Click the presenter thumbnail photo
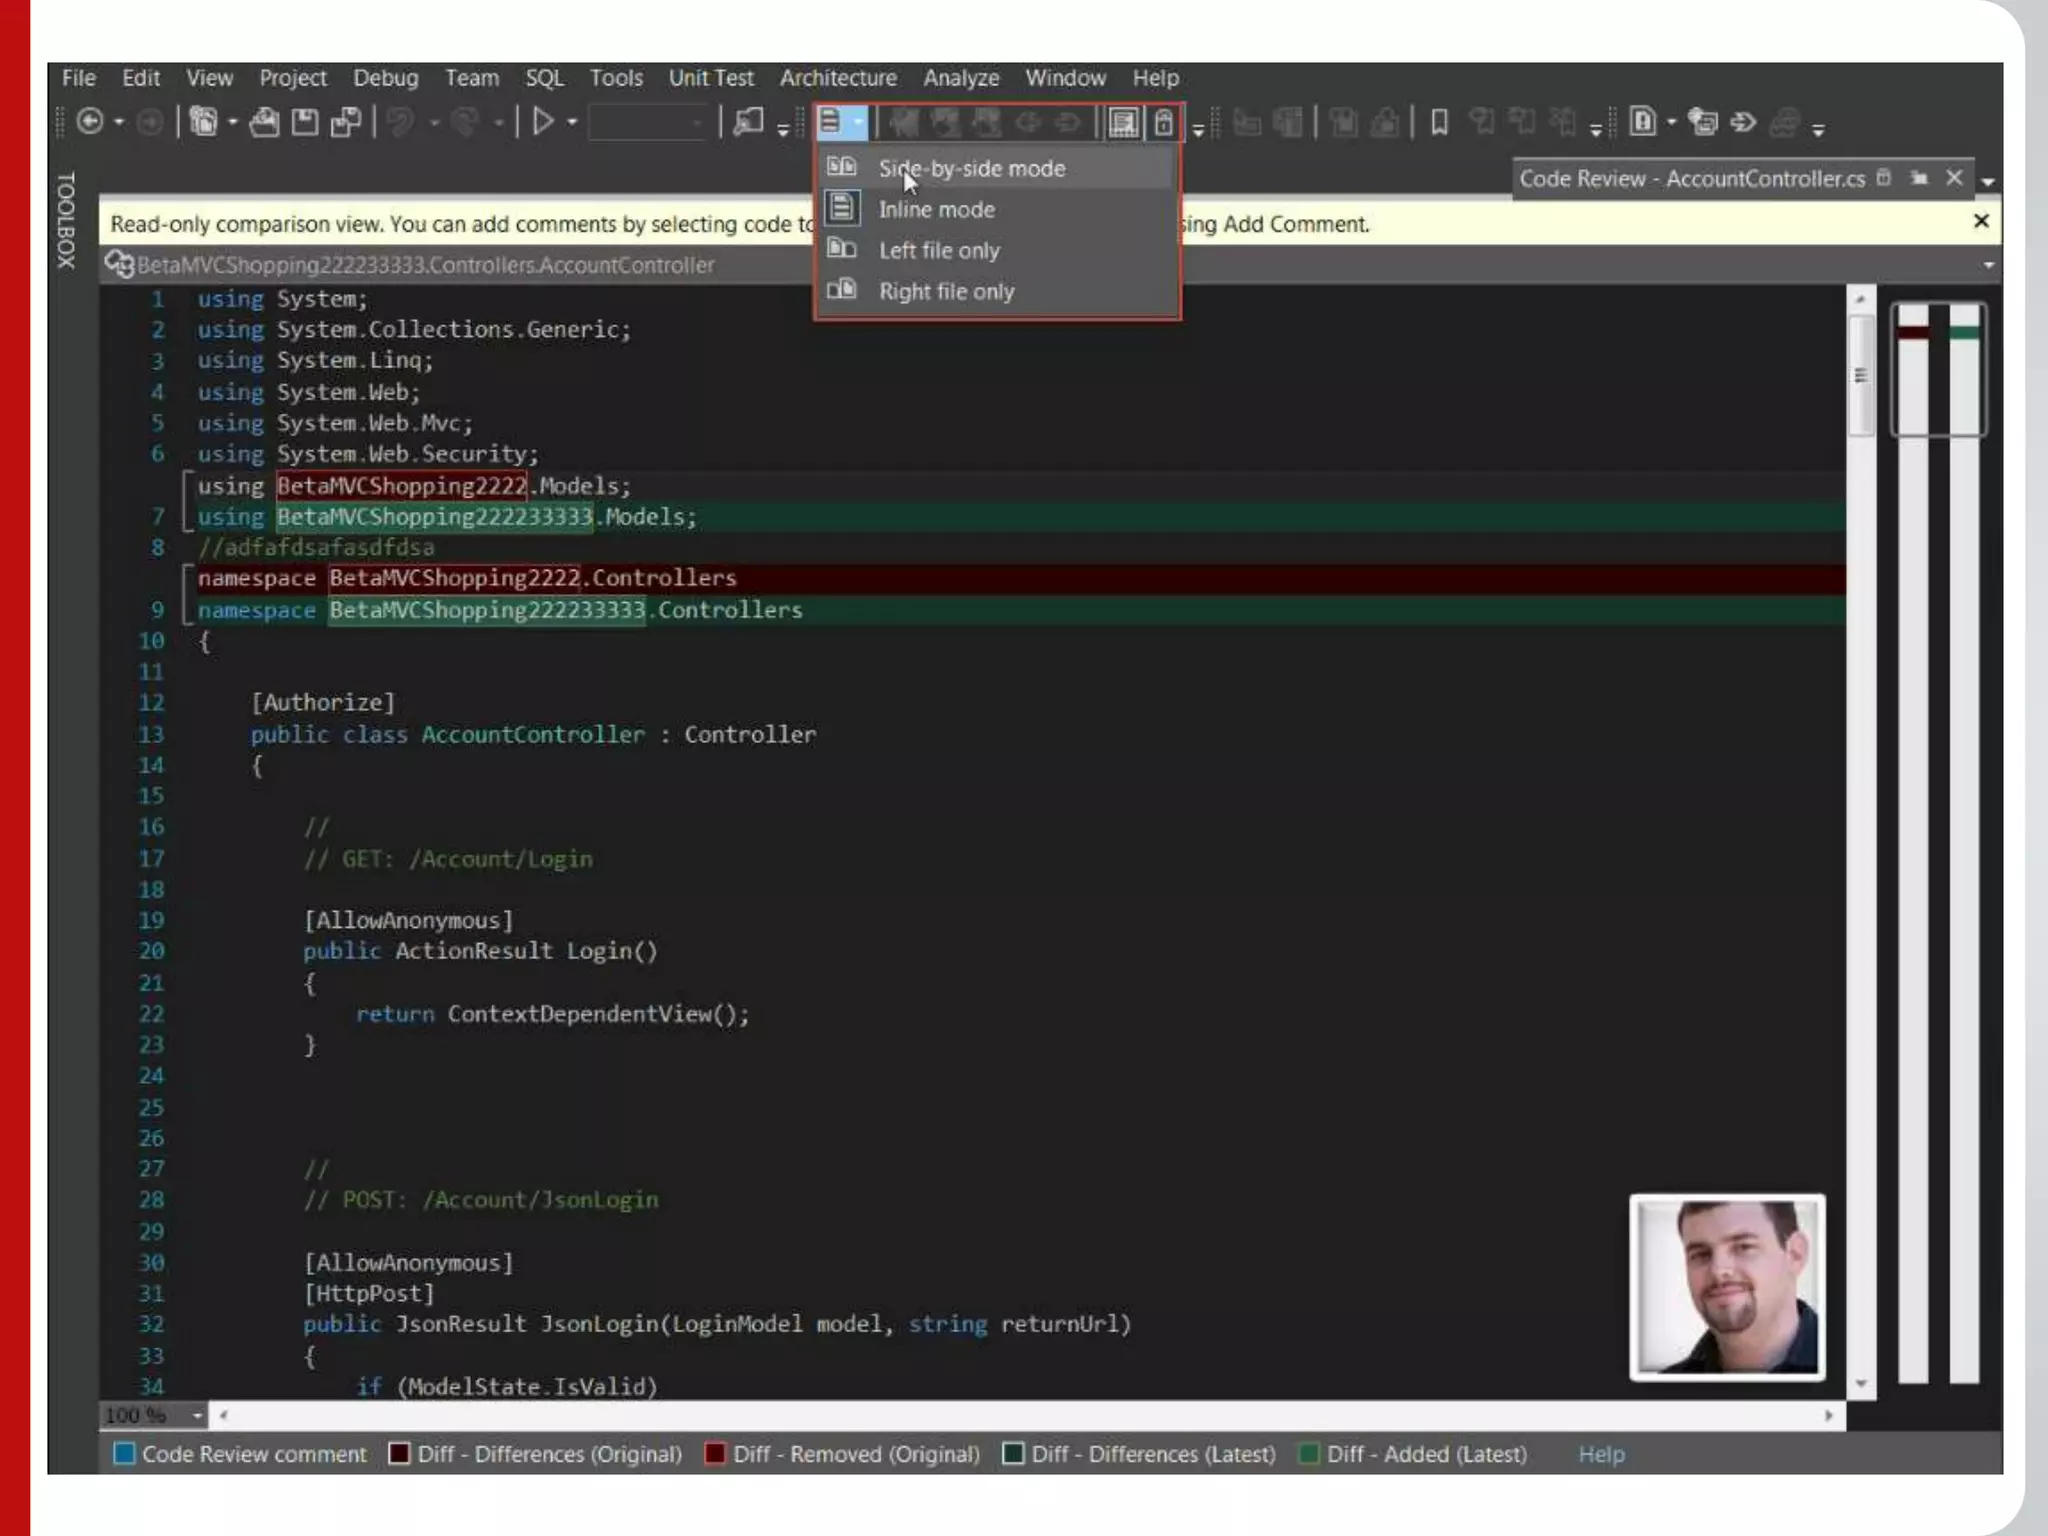 pos(1727,1287)
